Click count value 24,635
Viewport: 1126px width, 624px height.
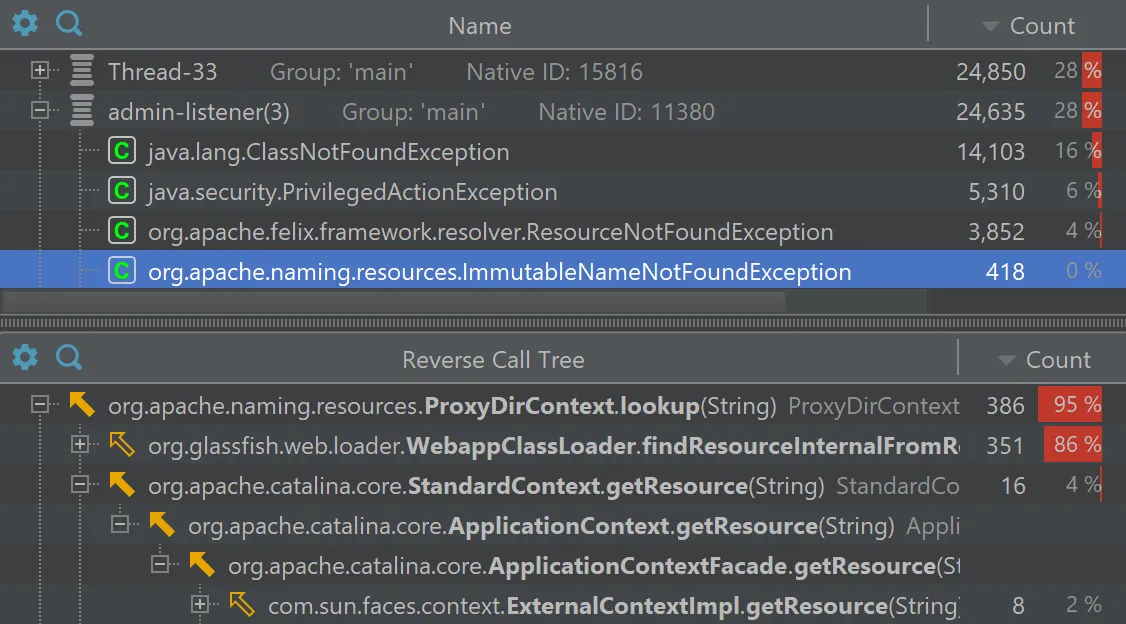[x=990, y=111]
